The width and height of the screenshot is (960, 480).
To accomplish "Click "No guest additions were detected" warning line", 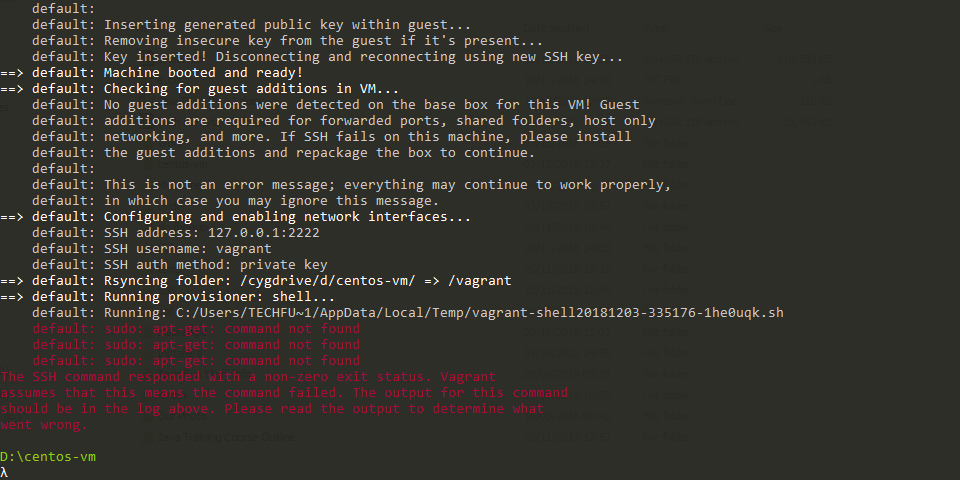I will click(x=371, y=105).
